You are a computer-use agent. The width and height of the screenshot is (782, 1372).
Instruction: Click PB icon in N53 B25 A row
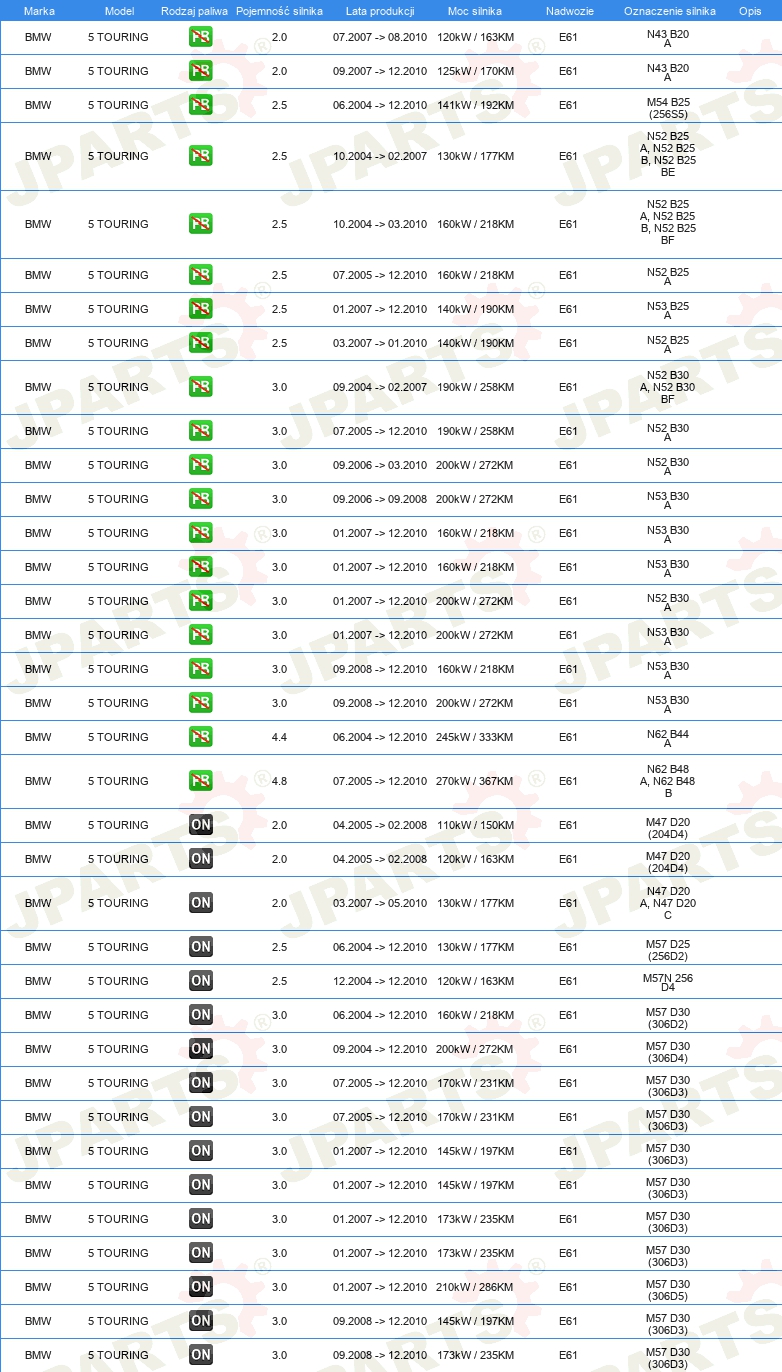[201, 309]
